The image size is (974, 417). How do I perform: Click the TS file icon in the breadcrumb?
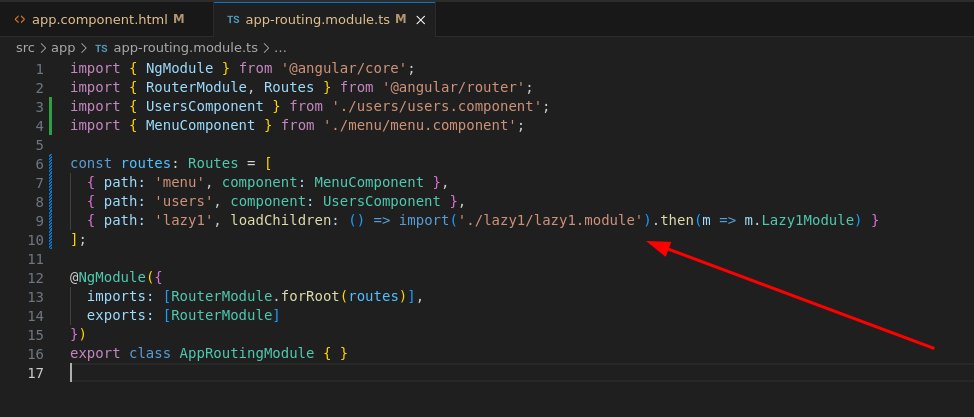(x=101, y=47)
